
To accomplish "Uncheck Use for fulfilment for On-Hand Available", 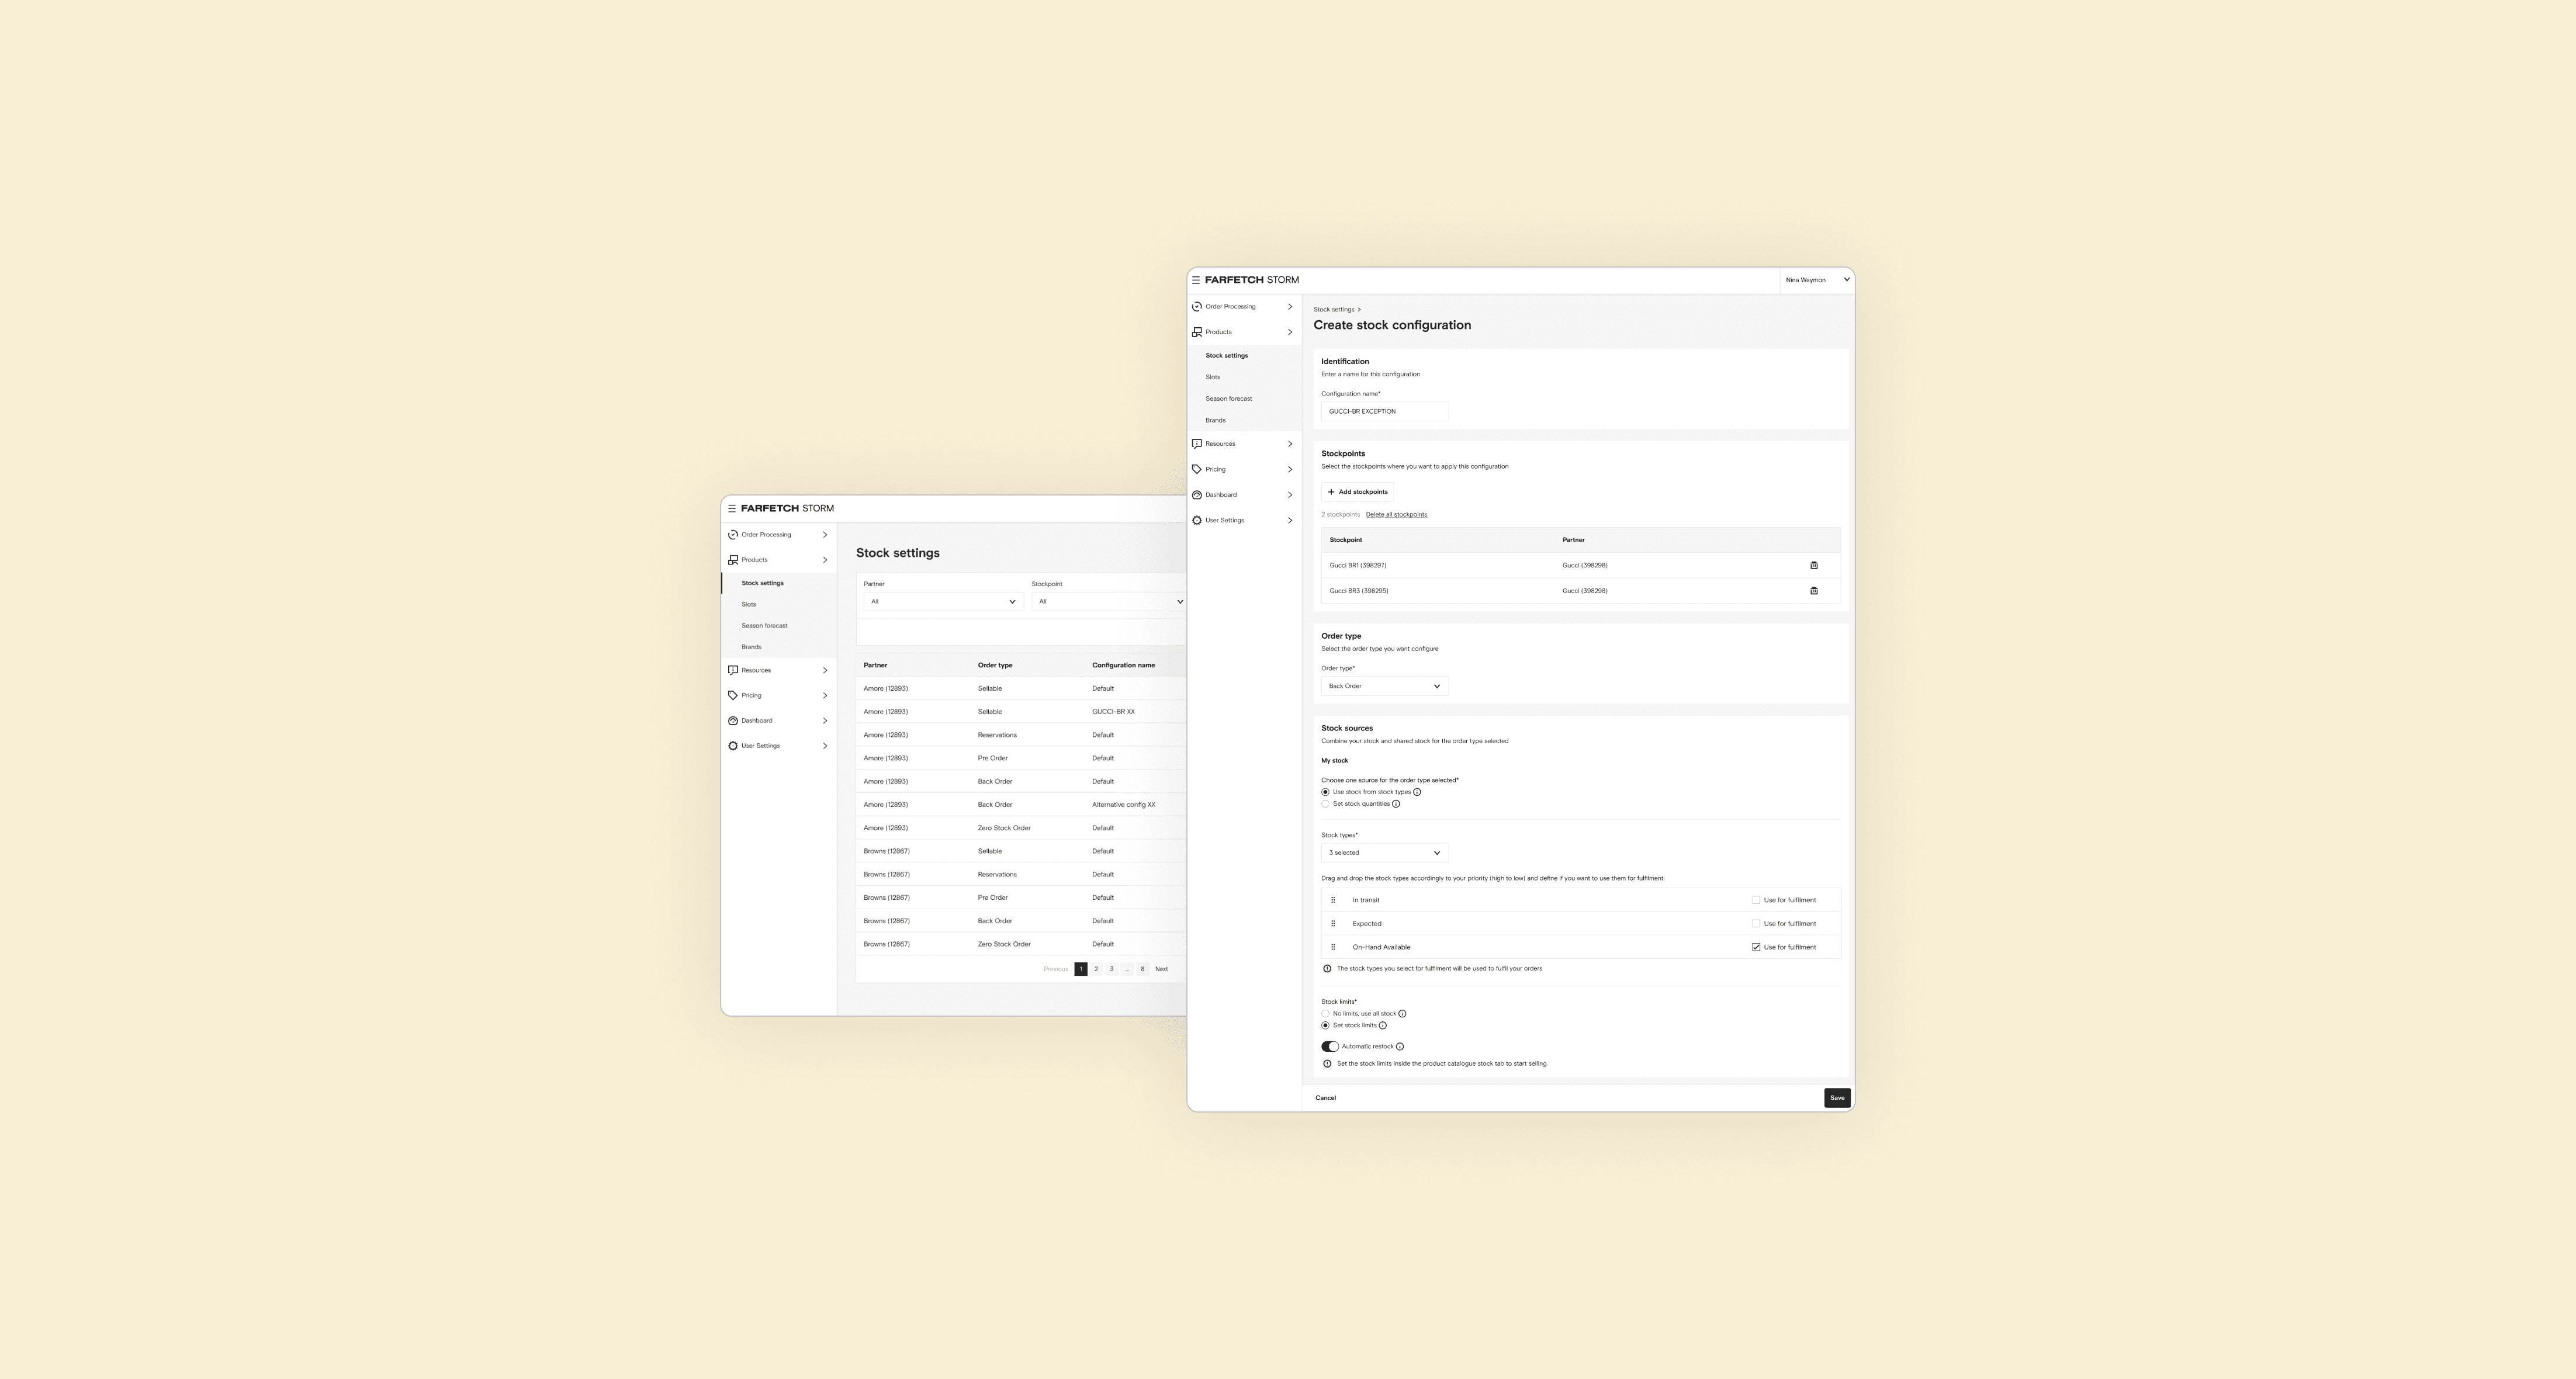I will (x=1756, y=947).
